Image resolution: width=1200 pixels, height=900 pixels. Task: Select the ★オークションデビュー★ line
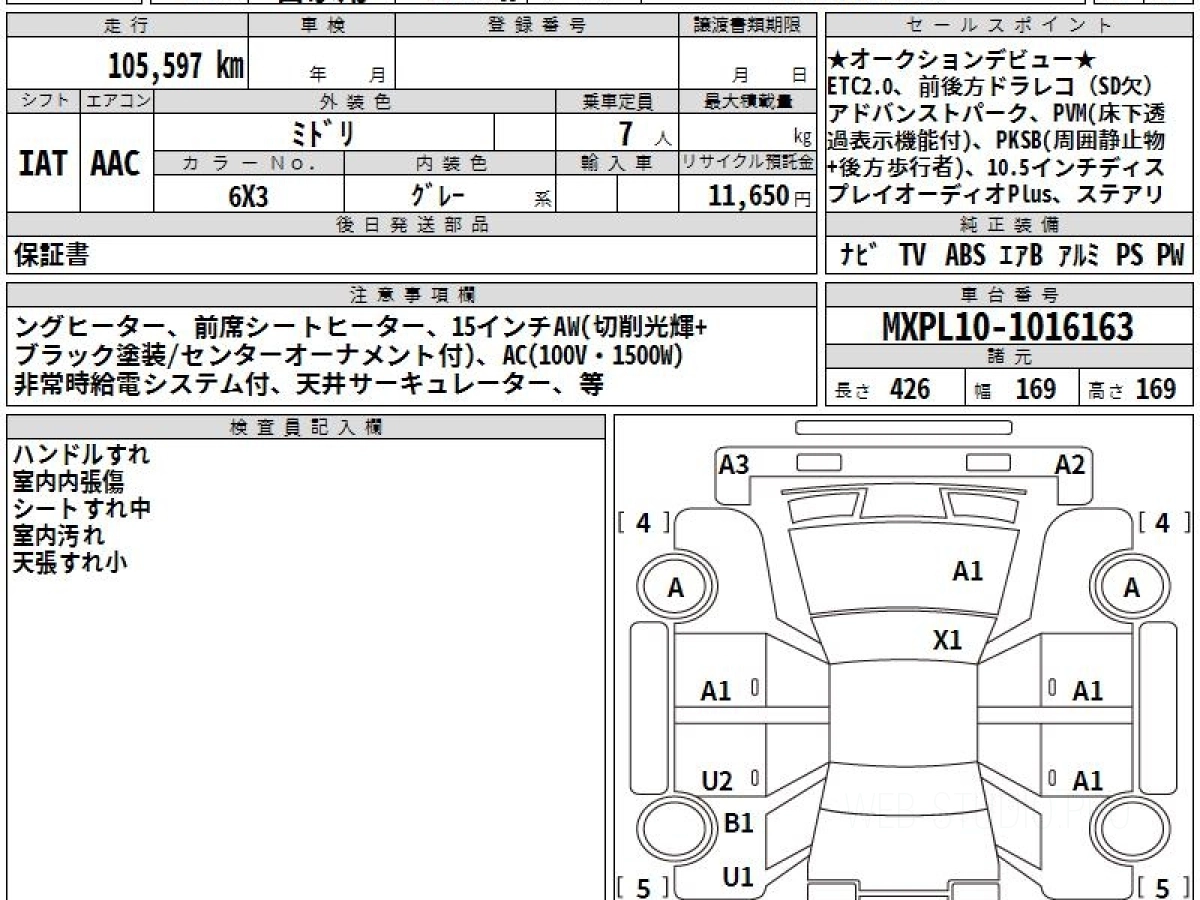[x=962, y=60]
